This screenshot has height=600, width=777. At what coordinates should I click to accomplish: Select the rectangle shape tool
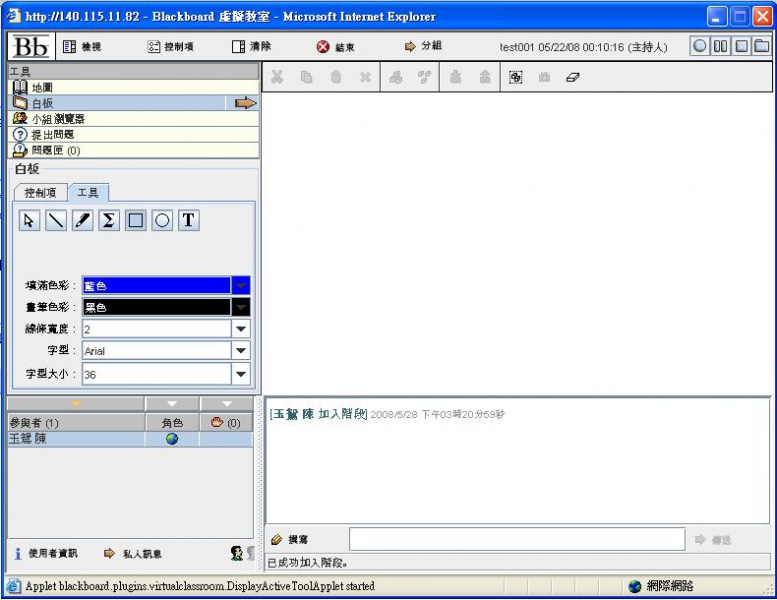coord(136,221)
